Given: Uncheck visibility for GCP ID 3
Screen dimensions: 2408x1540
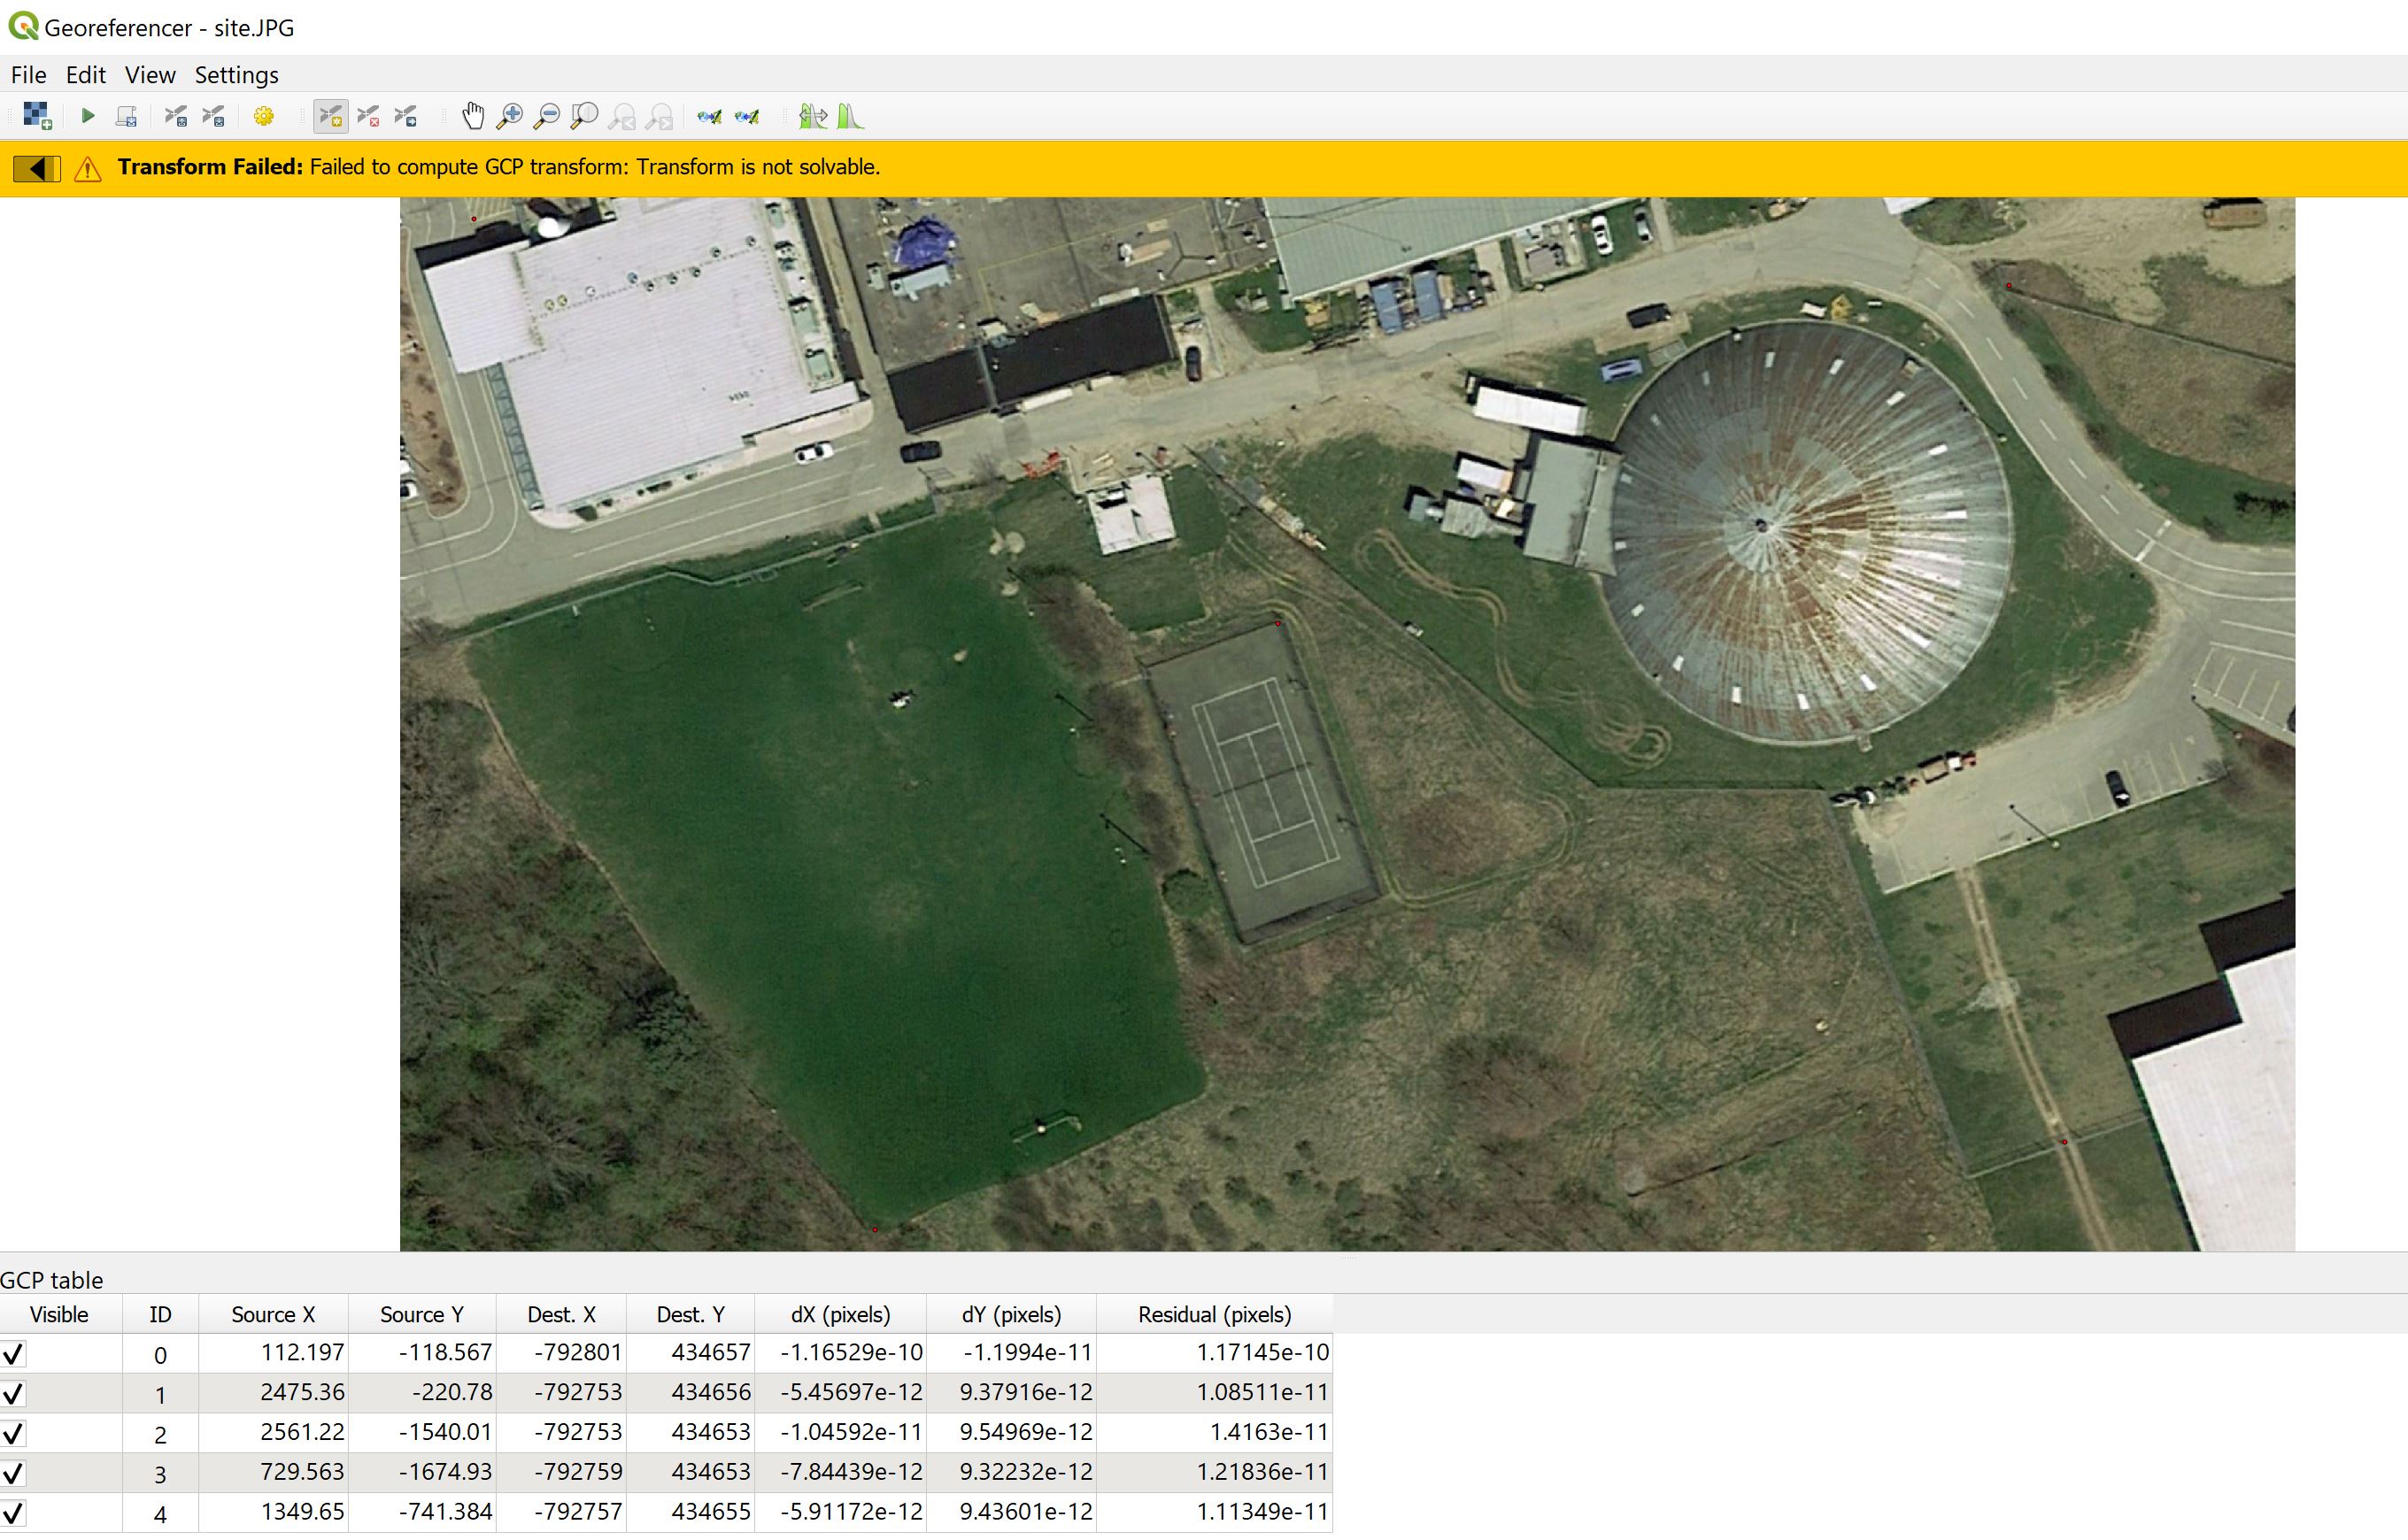Looking at the screenshot, I should (13, 1474).
